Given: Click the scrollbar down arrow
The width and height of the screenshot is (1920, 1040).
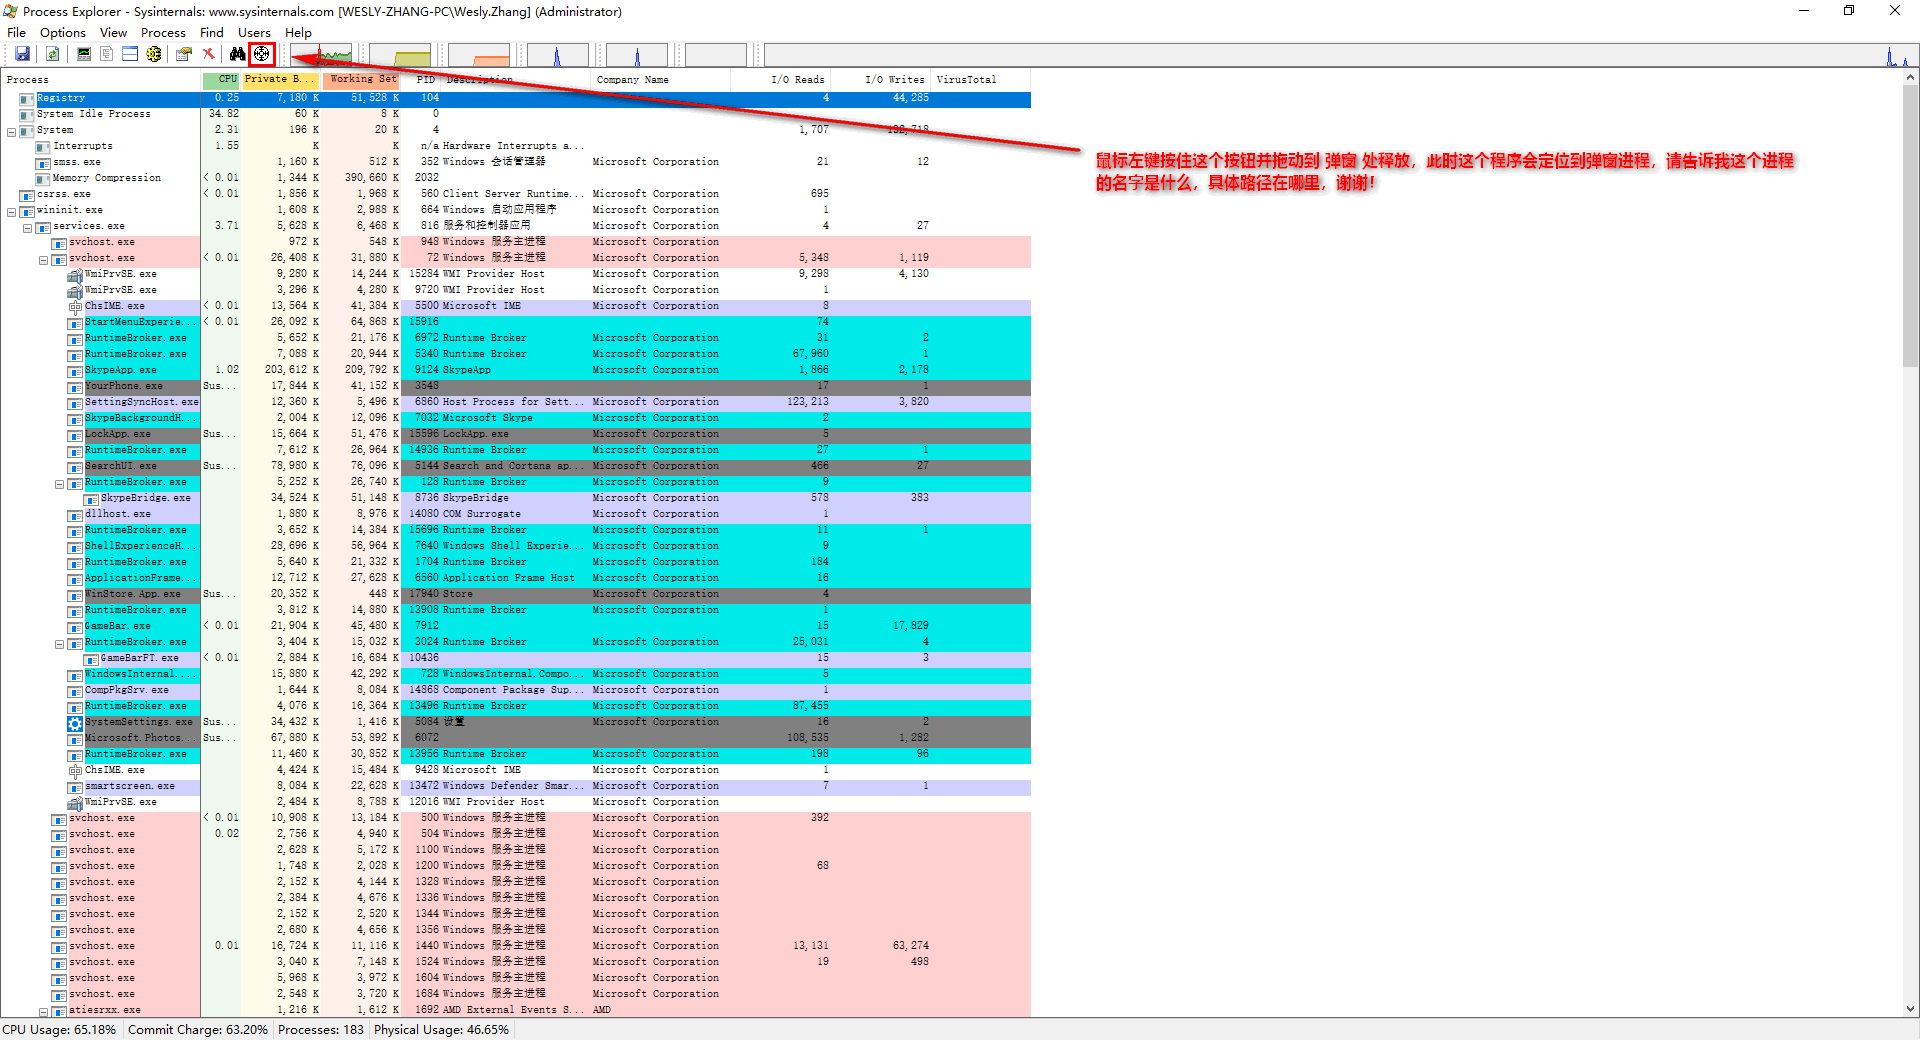Looking at the screenshot, I should tap(1911, 1010).
